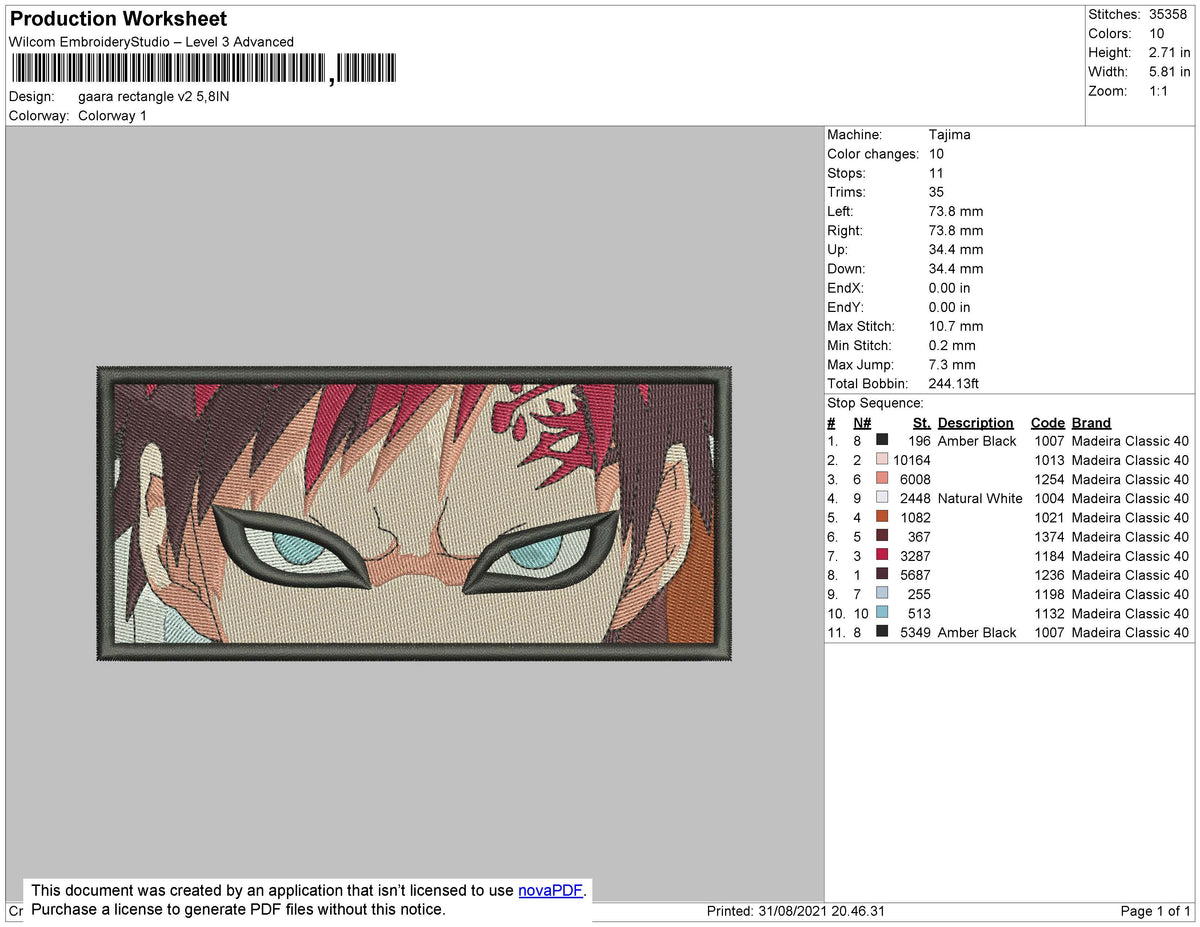Click the Code column header

click(1047, 422)
